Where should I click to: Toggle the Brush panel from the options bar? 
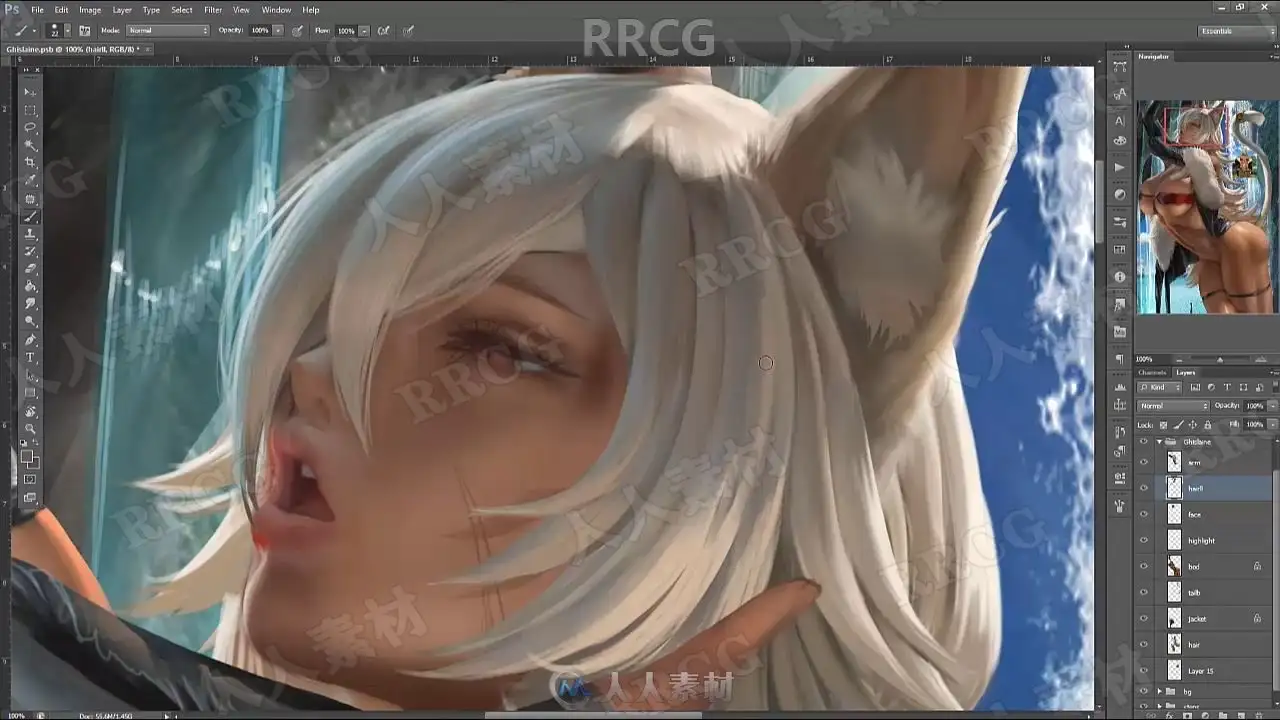click(85, 31)
